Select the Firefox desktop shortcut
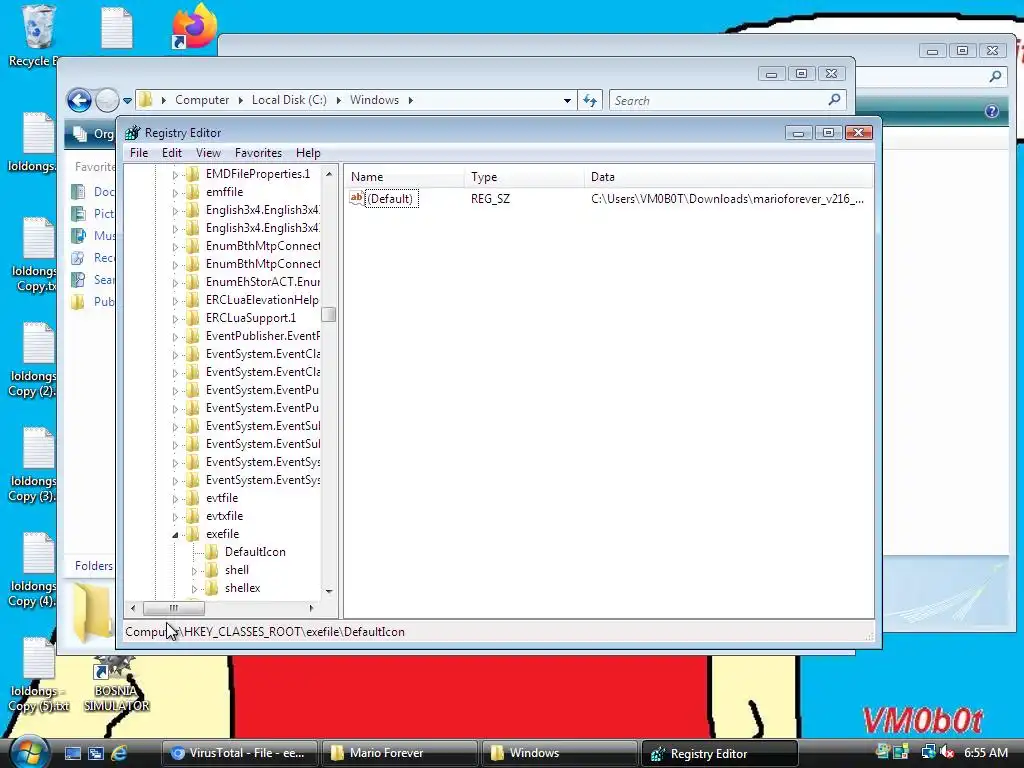The image size is (1024, 768). click(x=194, y=26)
